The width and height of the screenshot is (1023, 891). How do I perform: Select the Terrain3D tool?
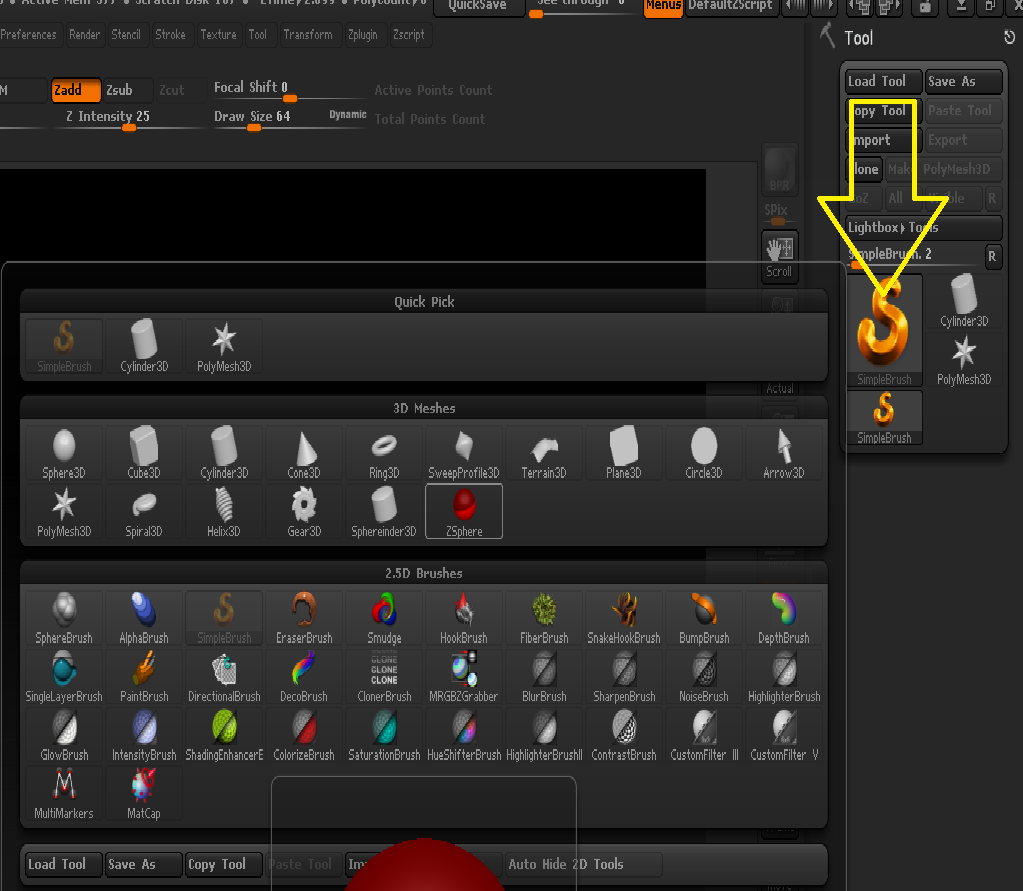click(x=544, y=453)
